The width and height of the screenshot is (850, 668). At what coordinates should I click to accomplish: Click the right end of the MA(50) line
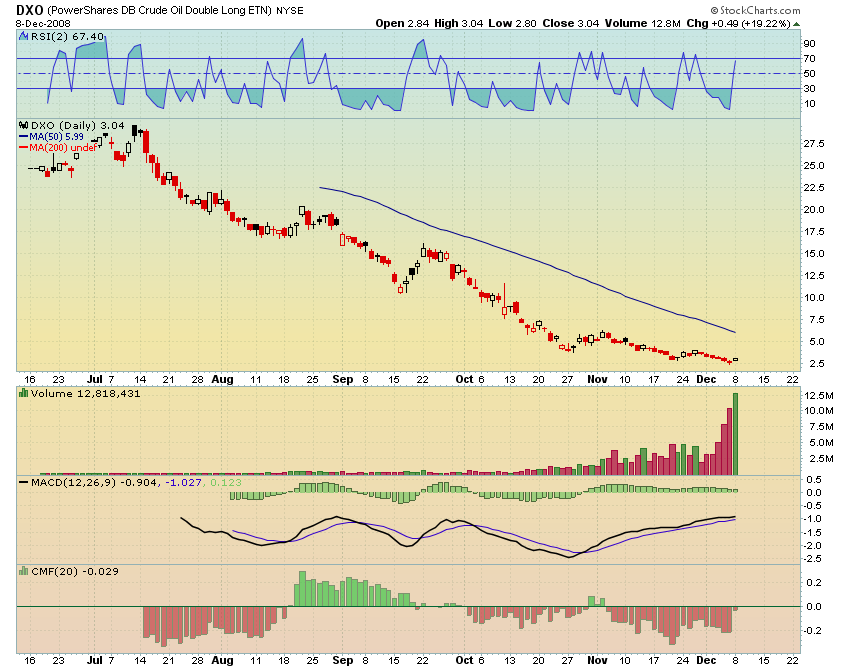(x=735, y=332)
